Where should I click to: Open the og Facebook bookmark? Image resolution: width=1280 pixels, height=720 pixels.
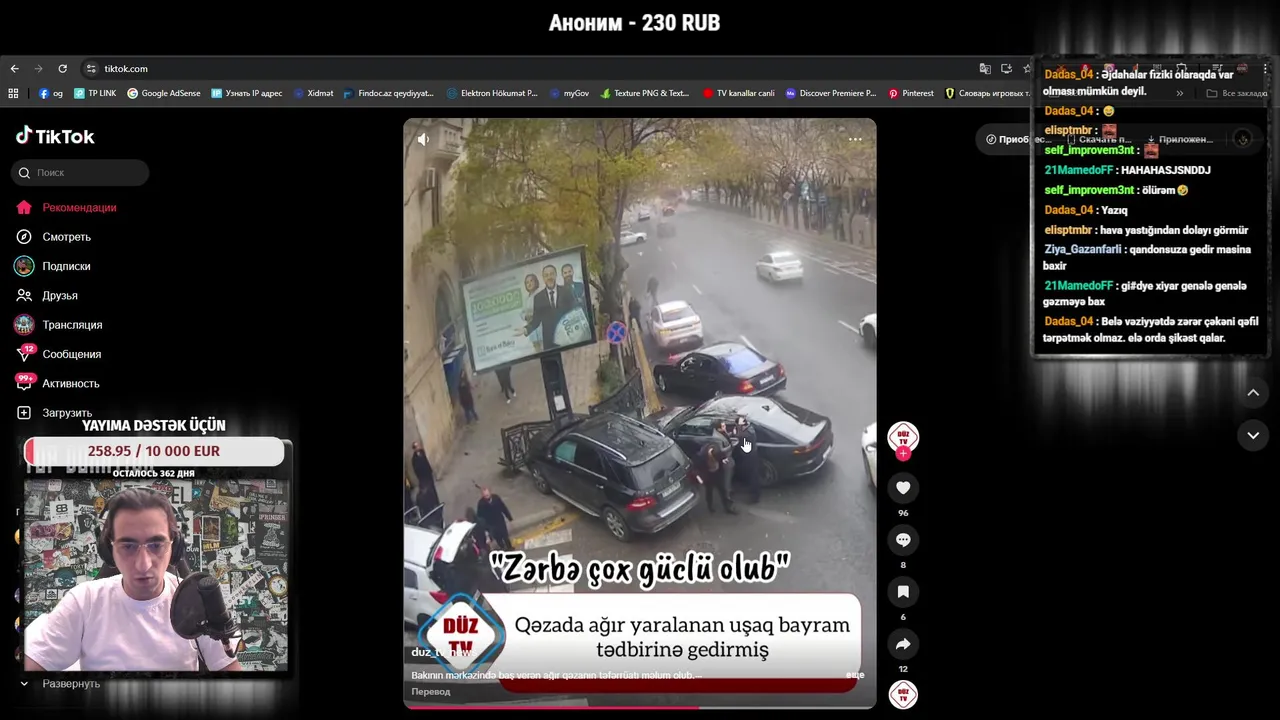coord(51,93)
